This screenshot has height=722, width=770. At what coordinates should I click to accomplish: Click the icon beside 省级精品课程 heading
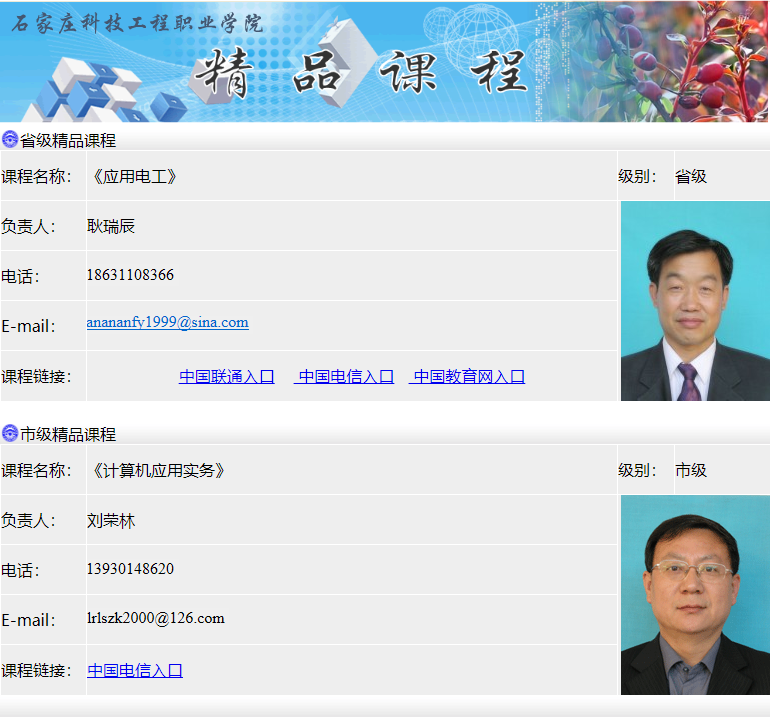pos(10,139)
